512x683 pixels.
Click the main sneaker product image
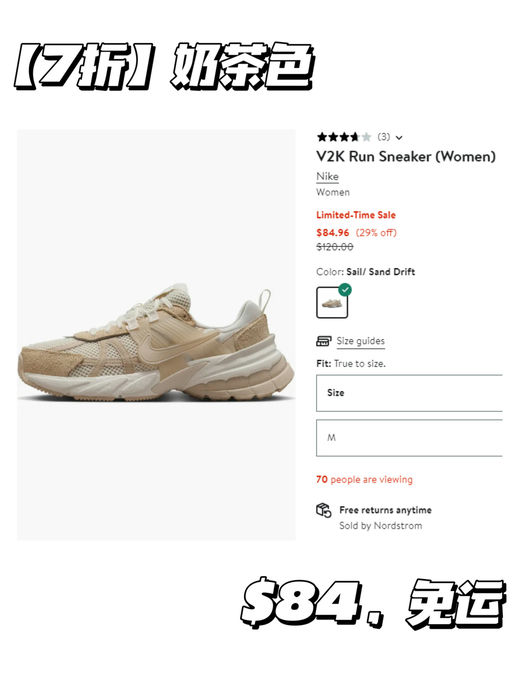(156, 335)
